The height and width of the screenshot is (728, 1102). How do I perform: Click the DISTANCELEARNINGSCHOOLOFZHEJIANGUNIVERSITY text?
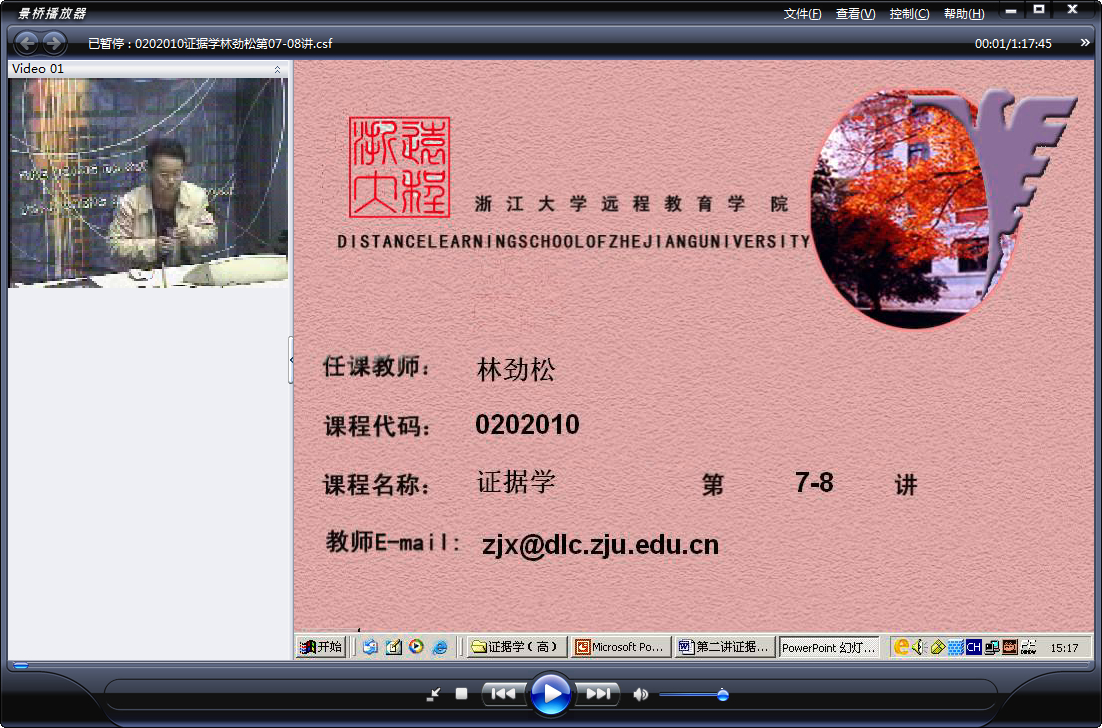coord(573,241)
